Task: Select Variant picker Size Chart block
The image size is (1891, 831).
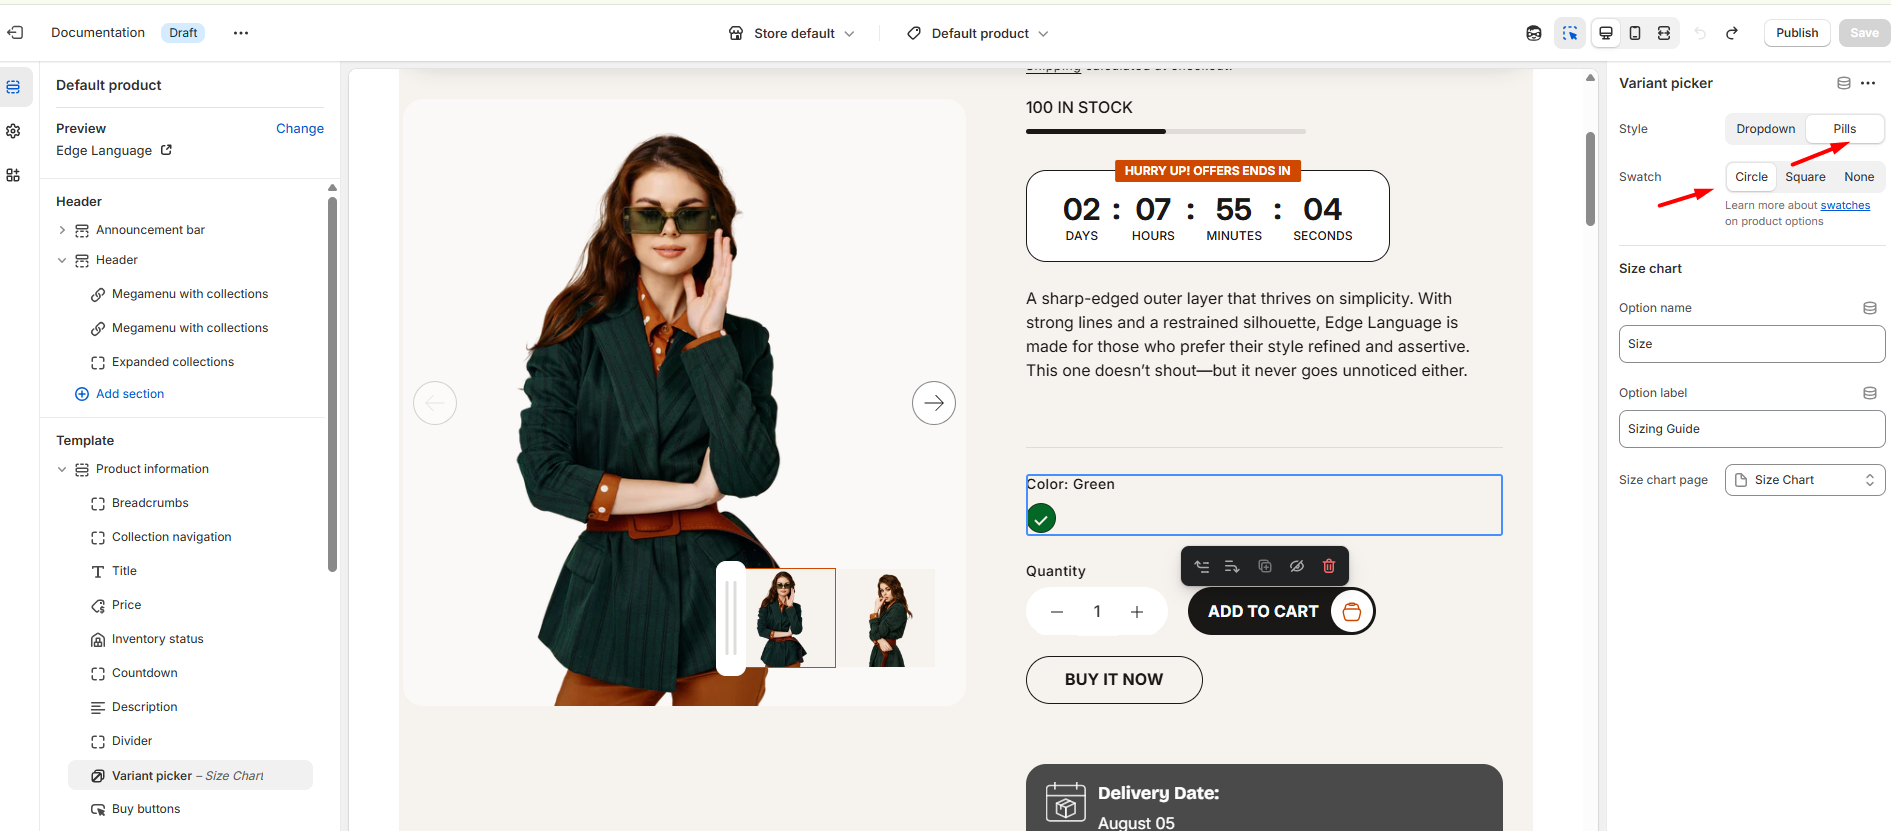Action: (190, 775)
